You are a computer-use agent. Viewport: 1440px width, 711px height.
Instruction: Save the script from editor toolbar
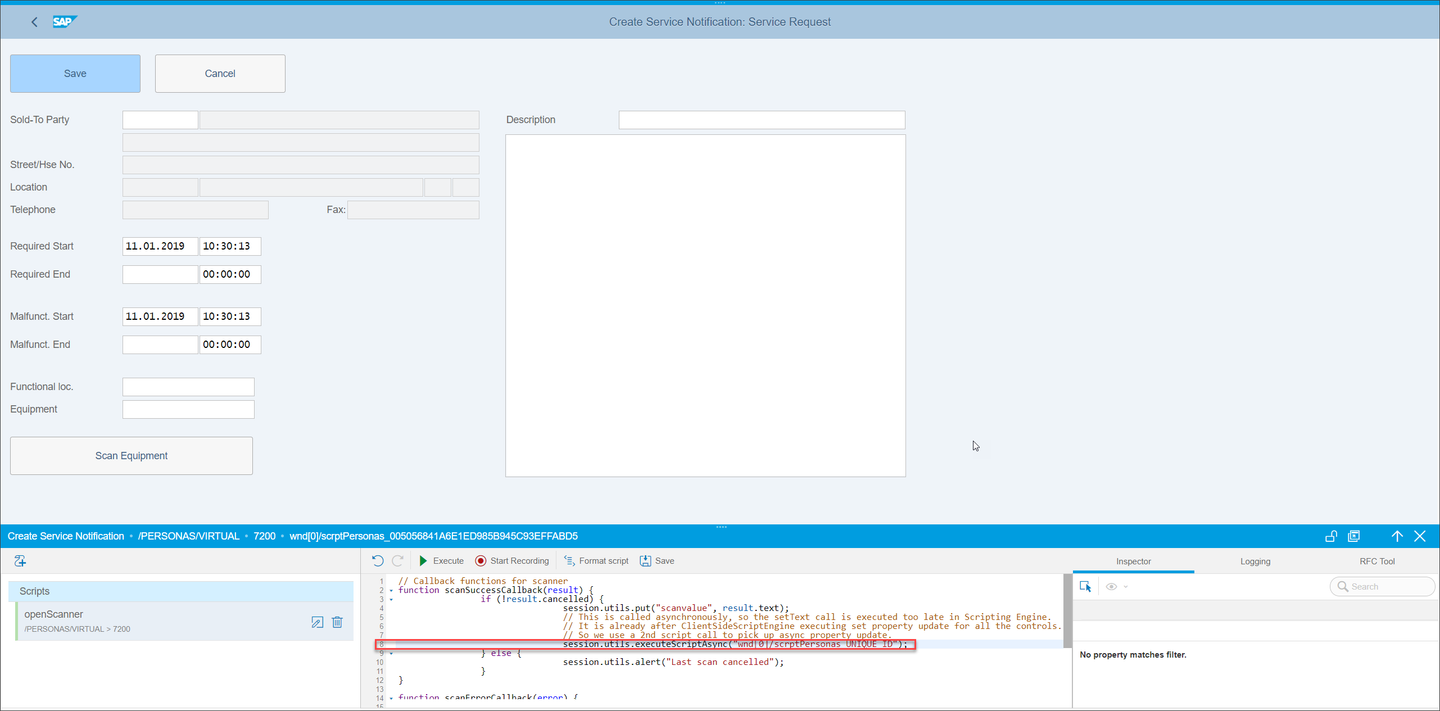657,561
